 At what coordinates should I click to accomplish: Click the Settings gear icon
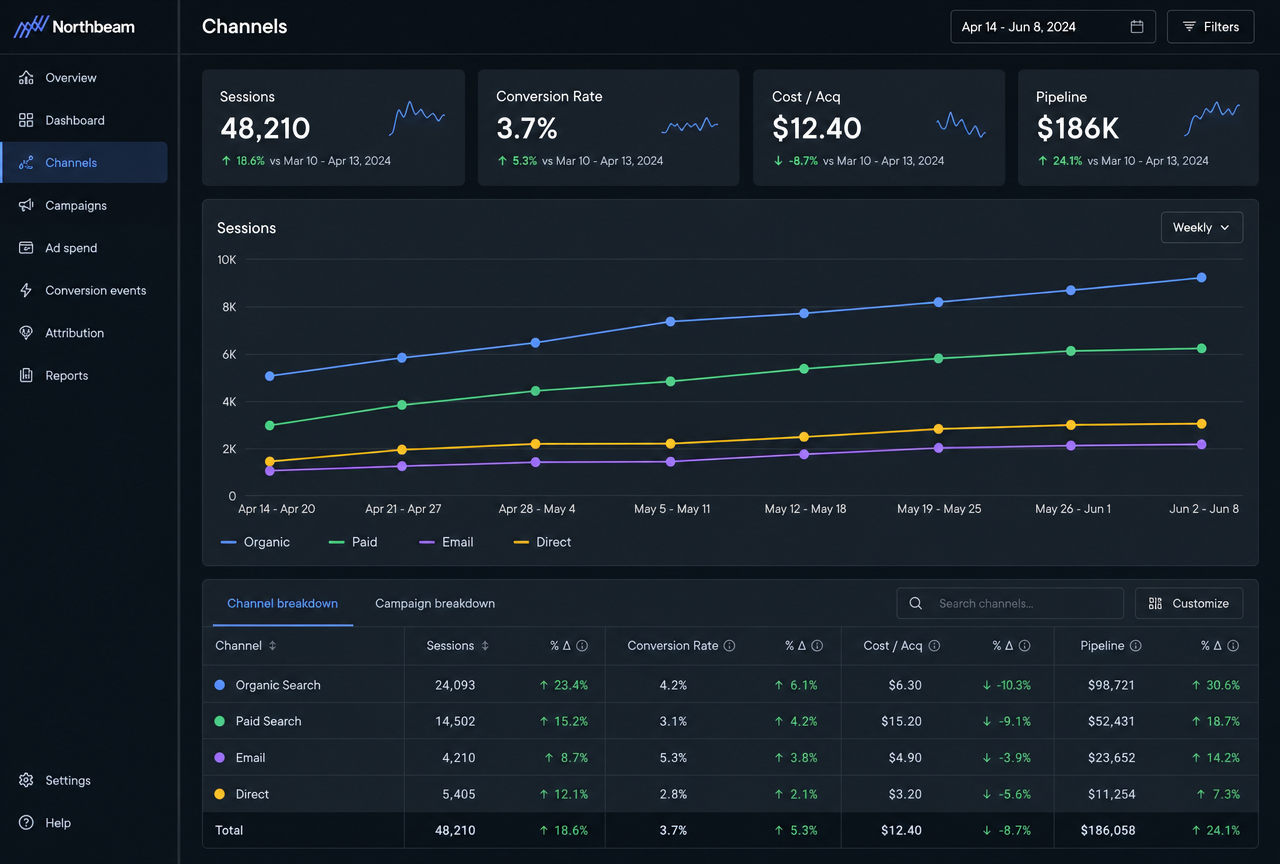tap(26, 780)
